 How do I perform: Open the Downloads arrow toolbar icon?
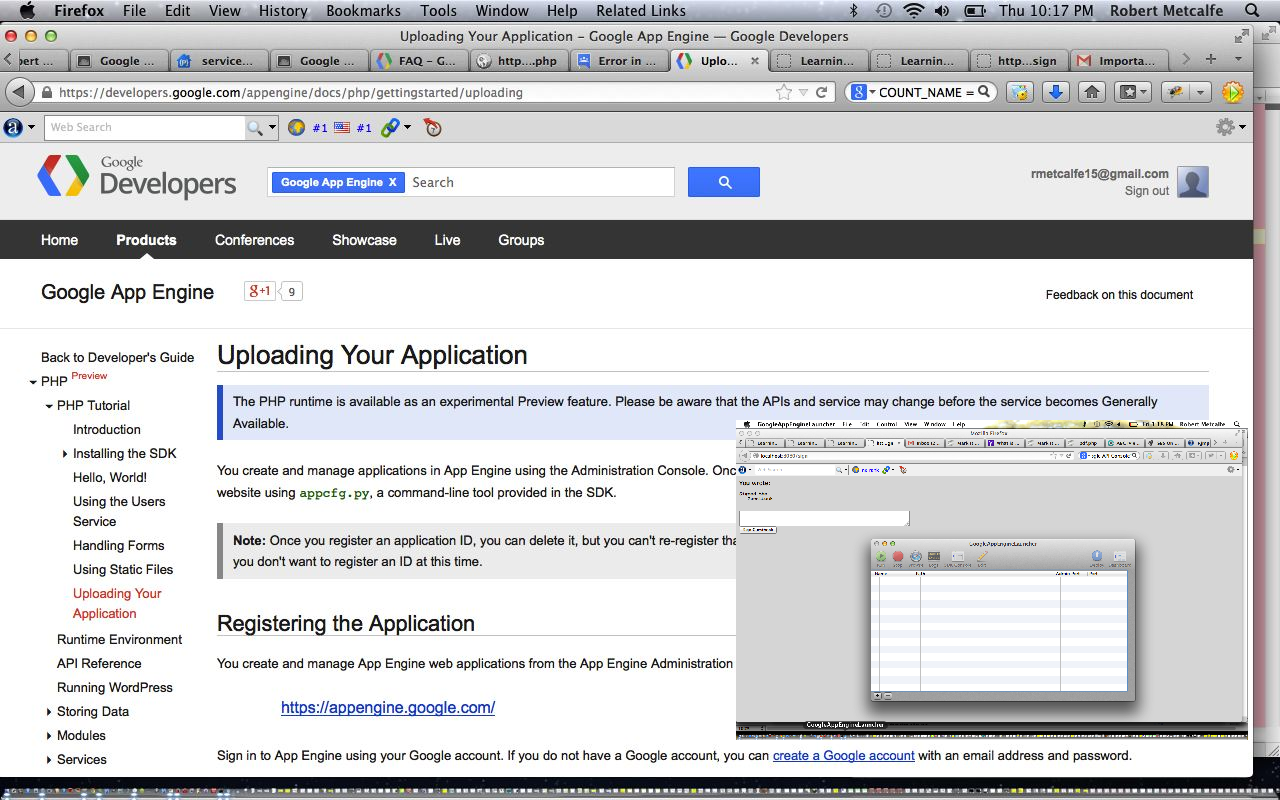click(1055, 92)
